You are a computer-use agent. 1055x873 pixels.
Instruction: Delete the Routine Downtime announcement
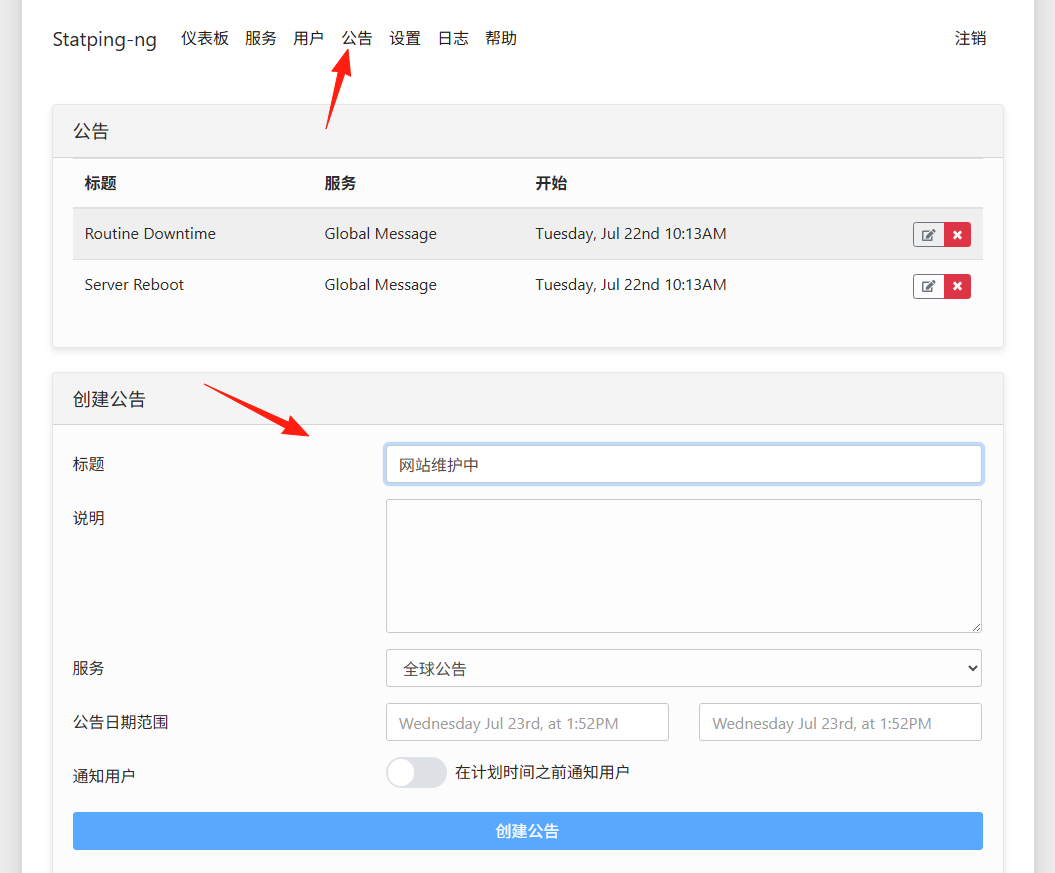tap(957, 235)
